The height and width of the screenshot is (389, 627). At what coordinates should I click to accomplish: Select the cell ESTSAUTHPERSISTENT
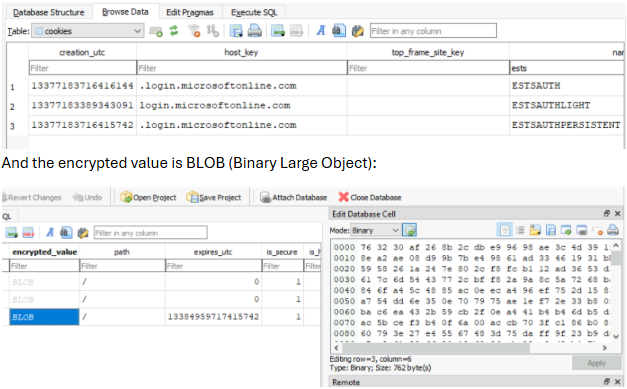point(566,125)
